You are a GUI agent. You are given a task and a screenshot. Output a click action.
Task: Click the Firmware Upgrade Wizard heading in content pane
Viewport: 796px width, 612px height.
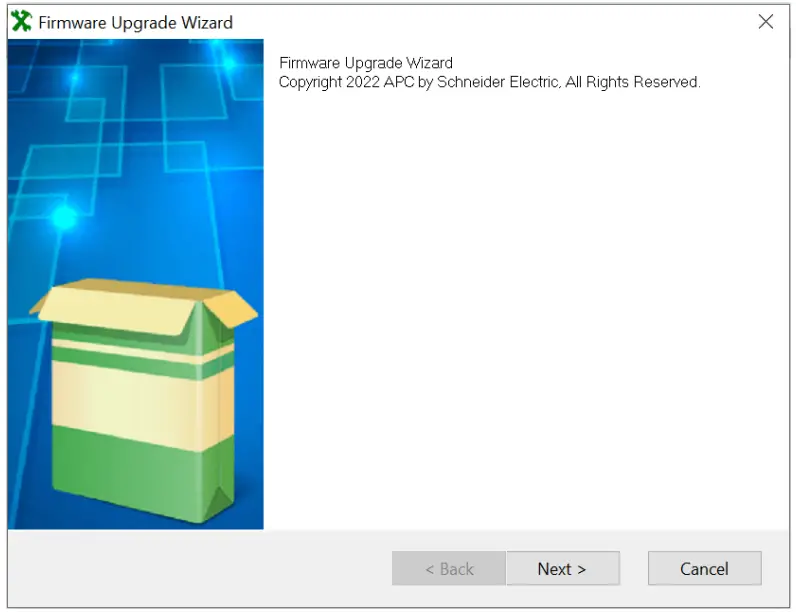(366, 63)
